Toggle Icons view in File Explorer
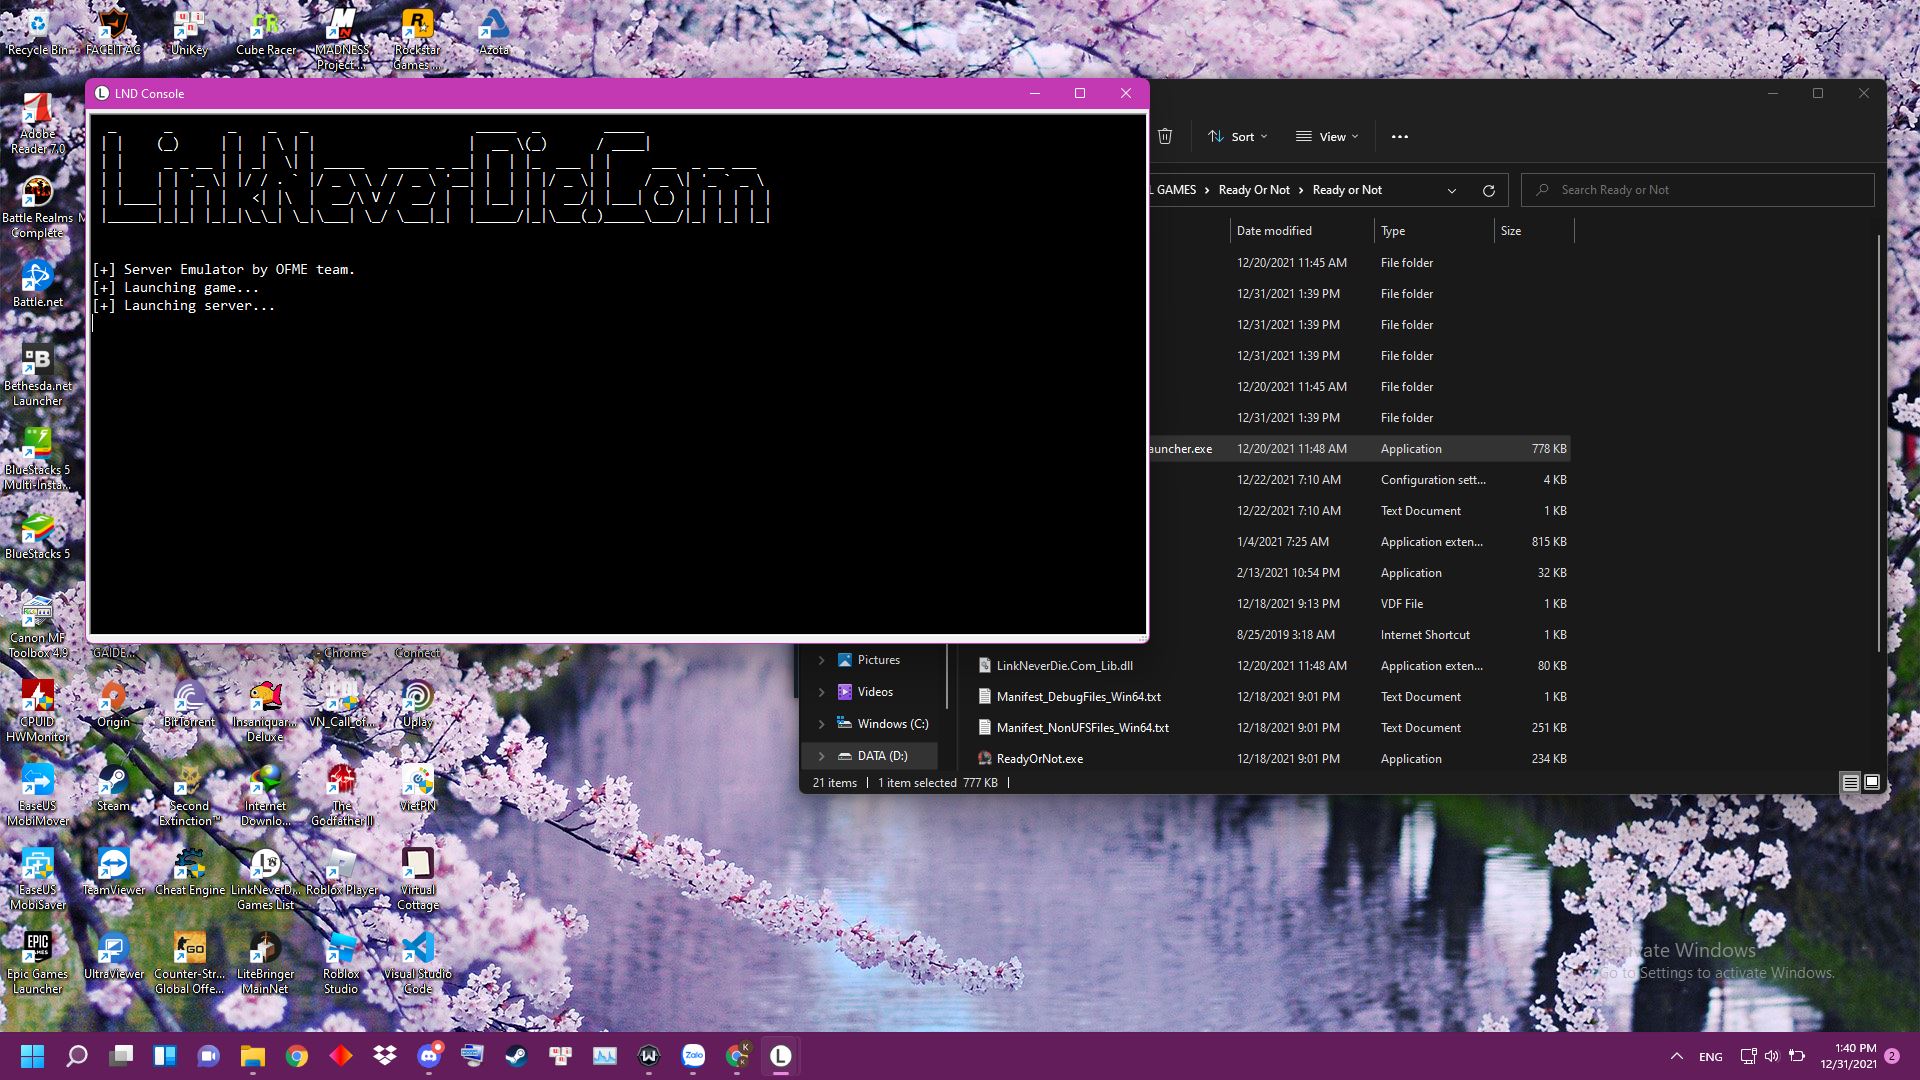This screenshot has width=1920, height=1080. coord(1873,782)
